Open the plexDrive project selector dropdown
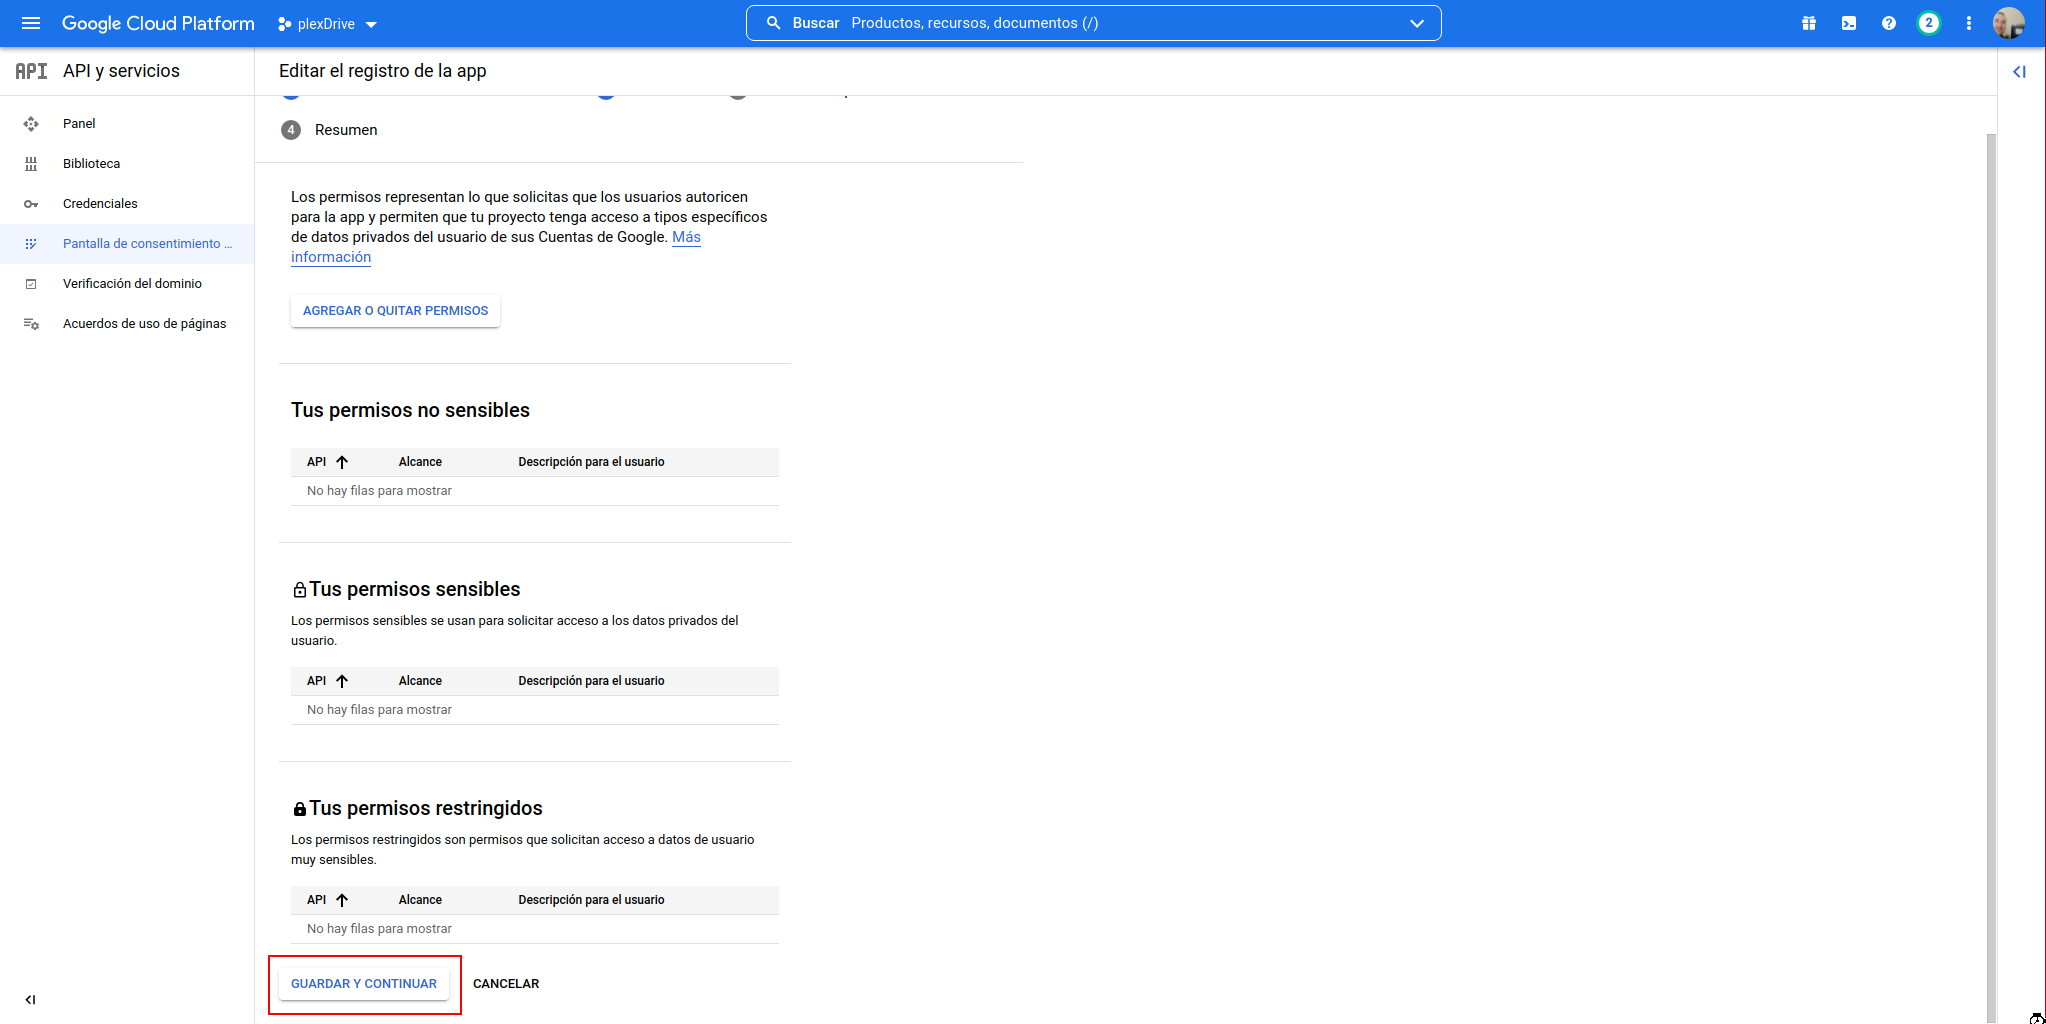 (x=327, y=24)
